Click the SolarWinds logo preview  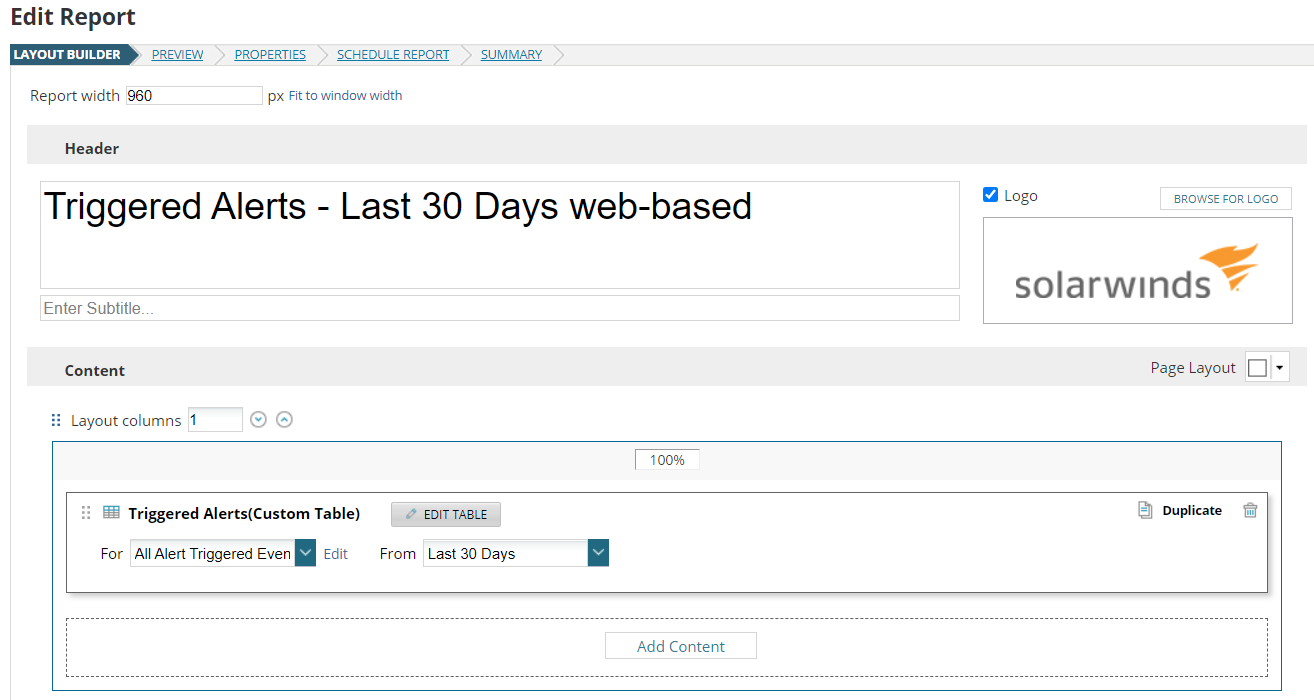coord(1138,271)
